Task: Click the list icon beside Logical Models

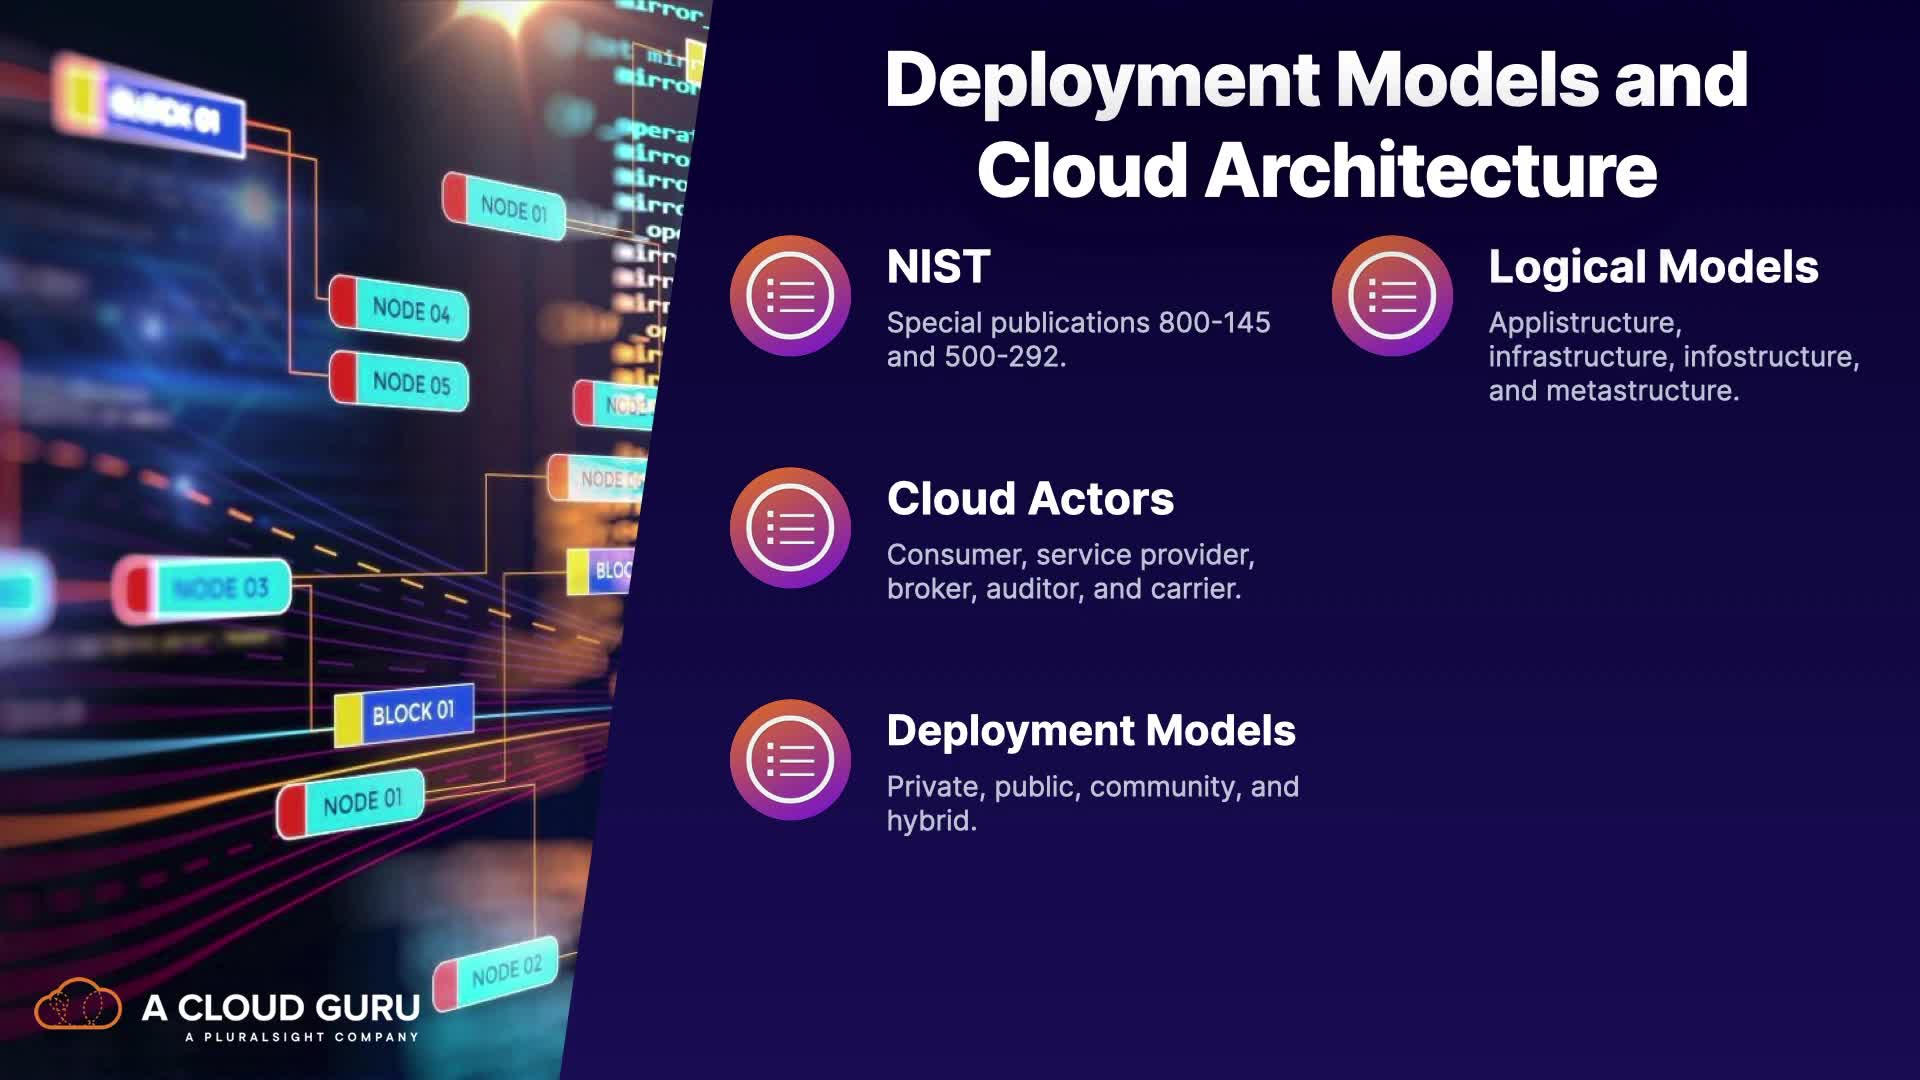Action: (x=1391, y=296)
